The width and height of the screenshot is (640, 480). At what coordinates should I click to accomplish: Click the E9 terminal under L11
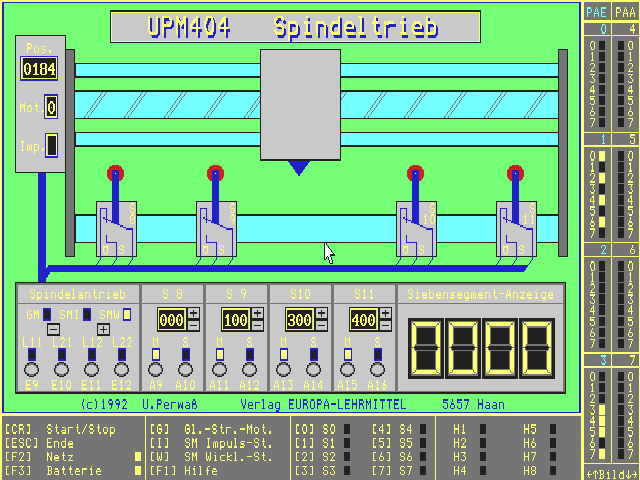point(33,369)
